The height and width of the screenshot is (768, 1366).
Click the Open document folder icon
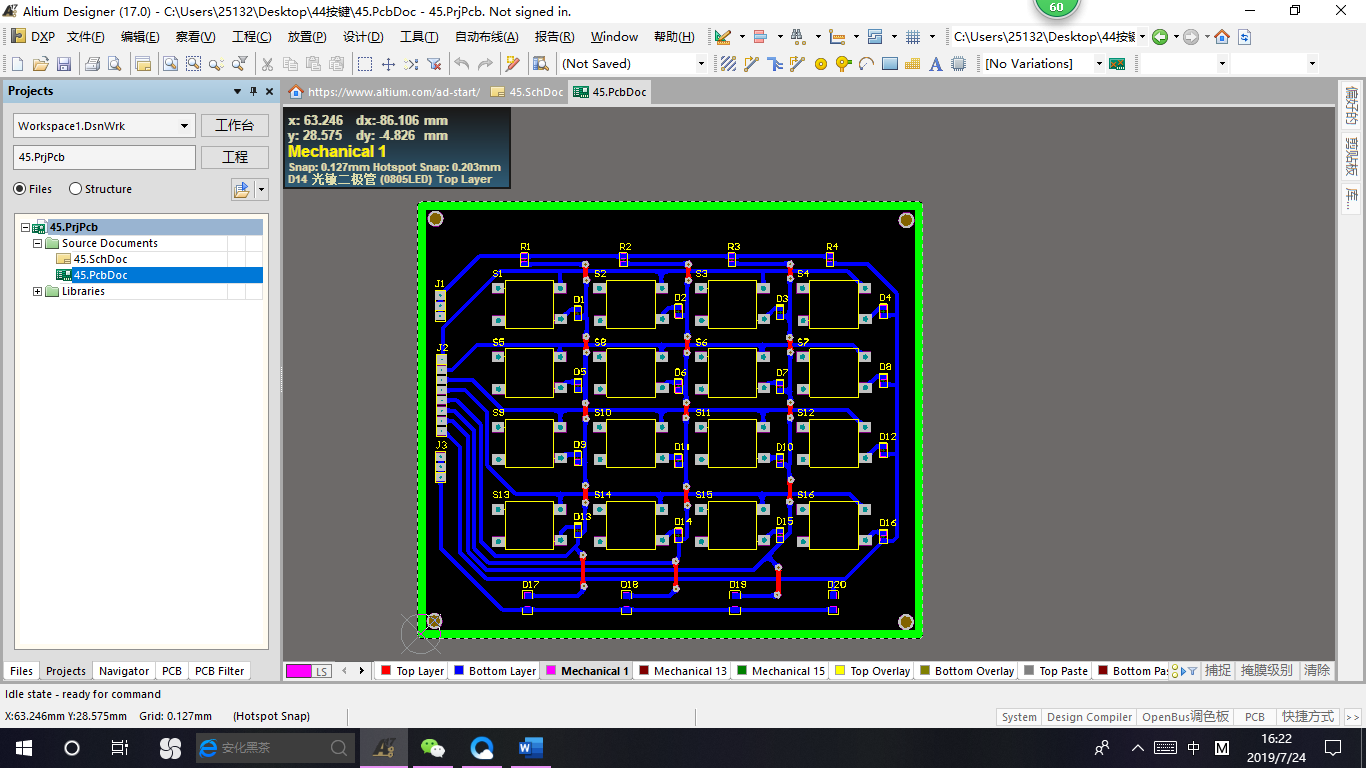coord(40,64)
